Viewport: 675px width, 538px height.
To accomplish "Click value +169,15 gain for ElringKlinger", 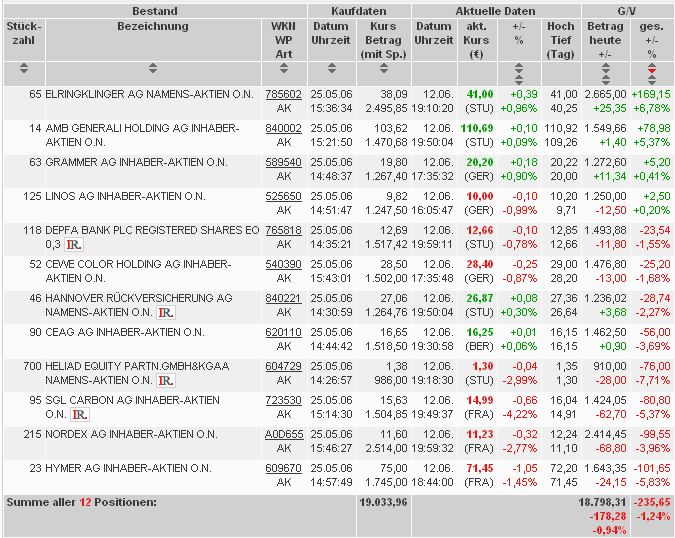I will pos(651,94).
